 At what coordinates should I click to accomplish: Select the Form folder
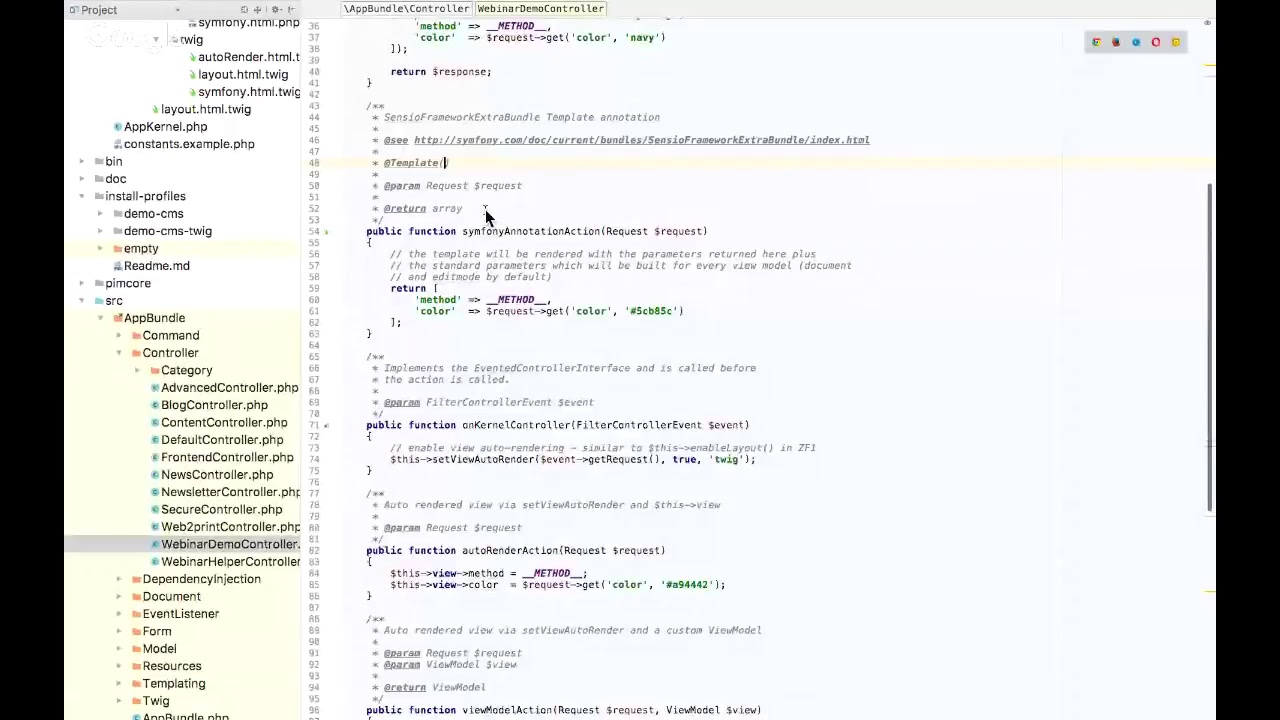point(156,632)
